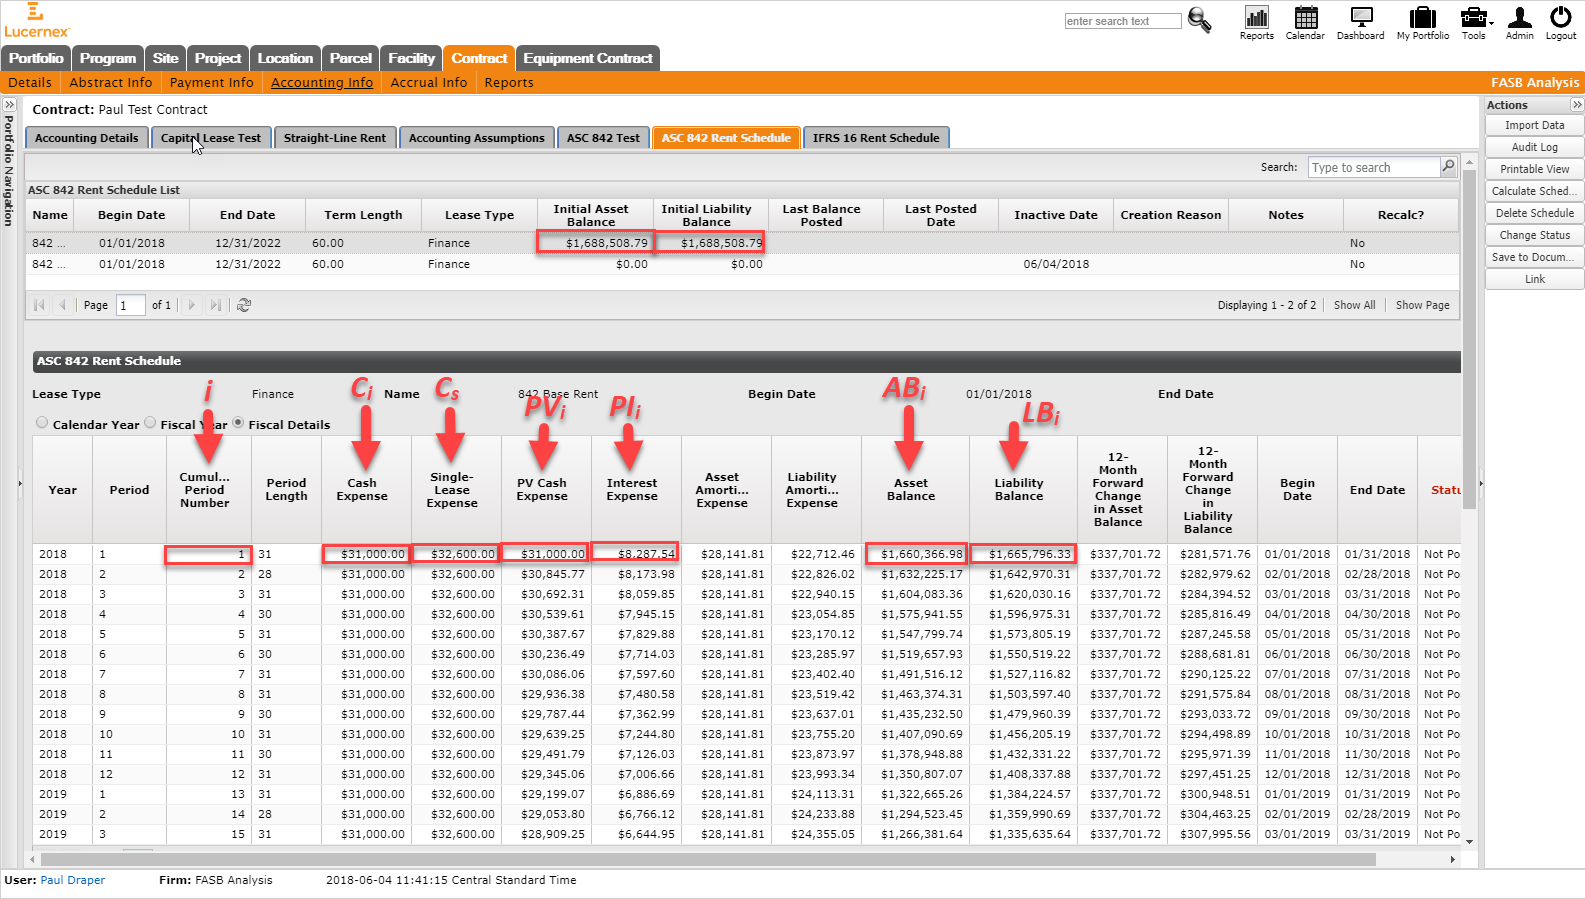
Task: Open the Abstract Info submenu
Action: [x=111, y=82]
